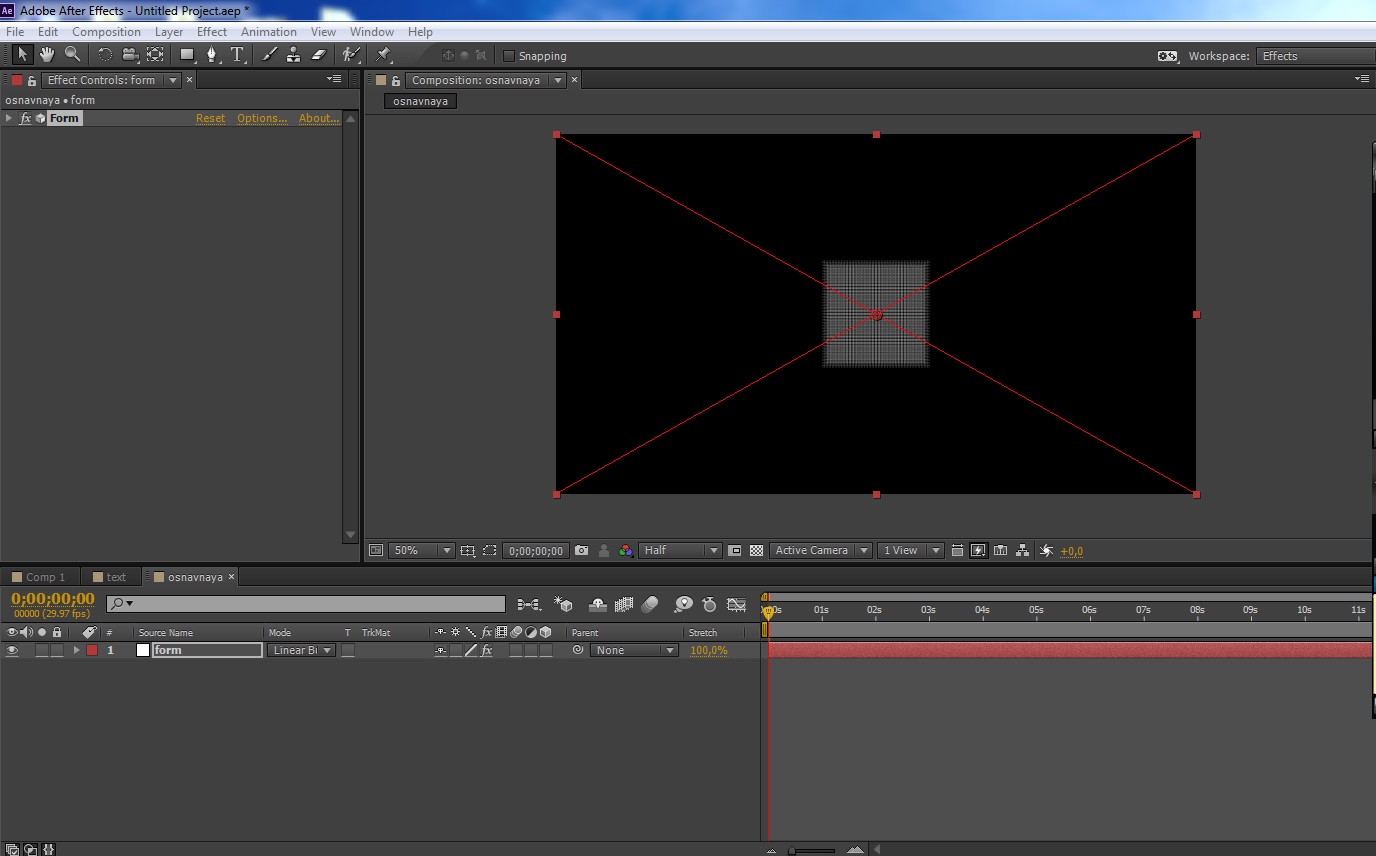Select the Pan Behind anchor point tool
The image size is (1376, 856).
155,55
